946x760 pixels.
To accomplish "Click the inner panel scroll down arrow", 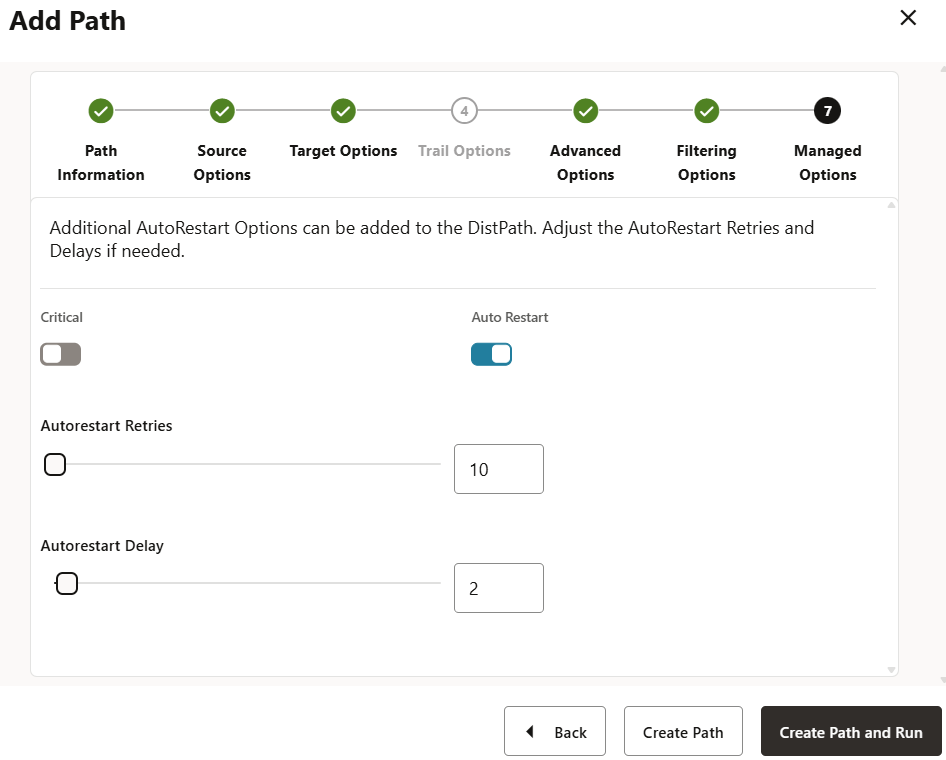I will [888, 670].
